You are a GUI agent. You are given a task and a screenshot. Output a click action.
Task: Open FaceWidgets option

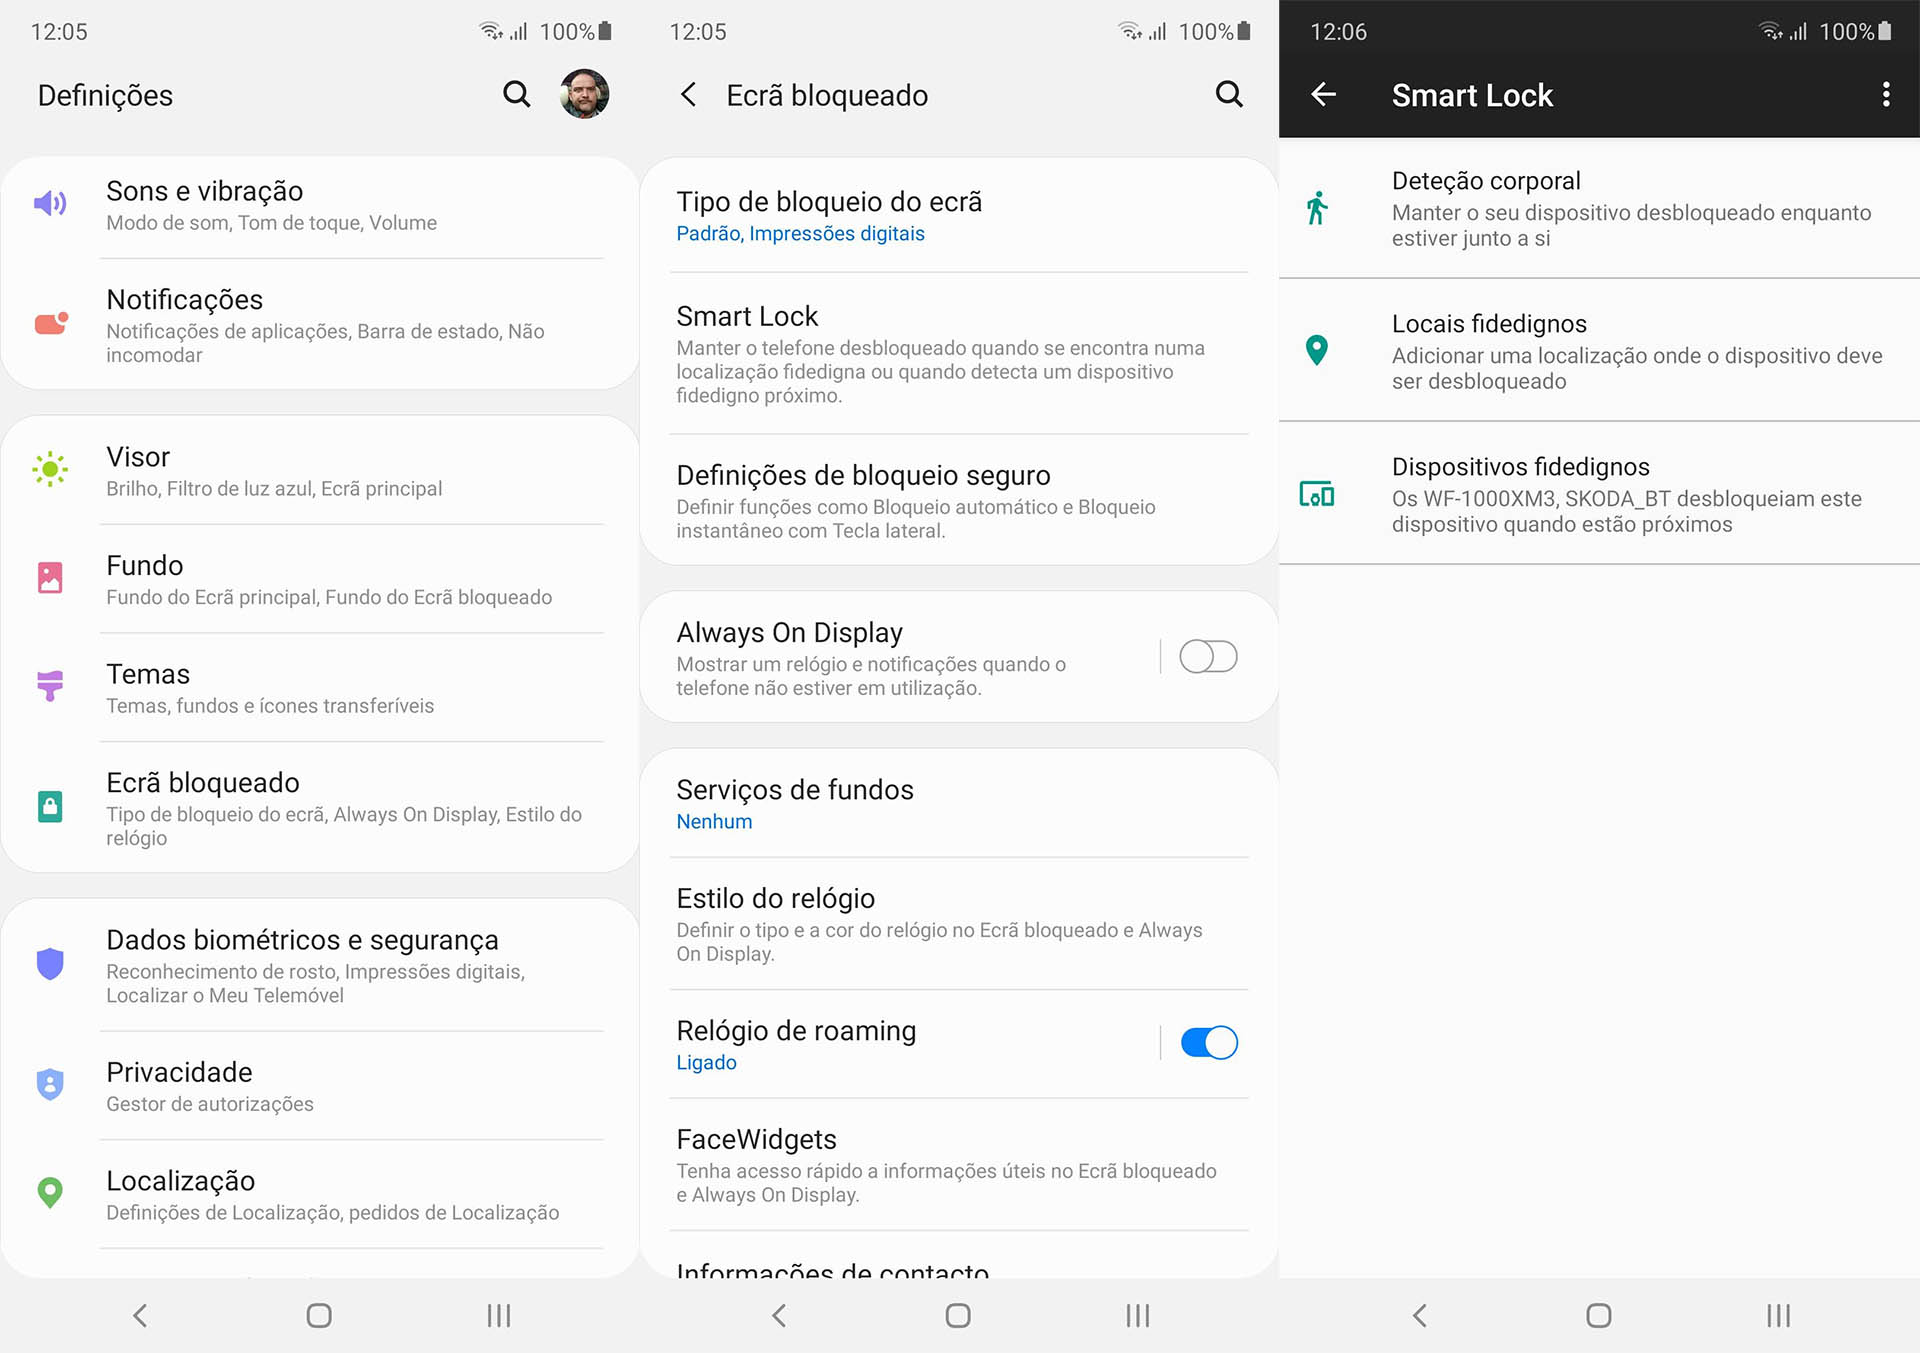pyautogui.click(x=958, y=1165)
